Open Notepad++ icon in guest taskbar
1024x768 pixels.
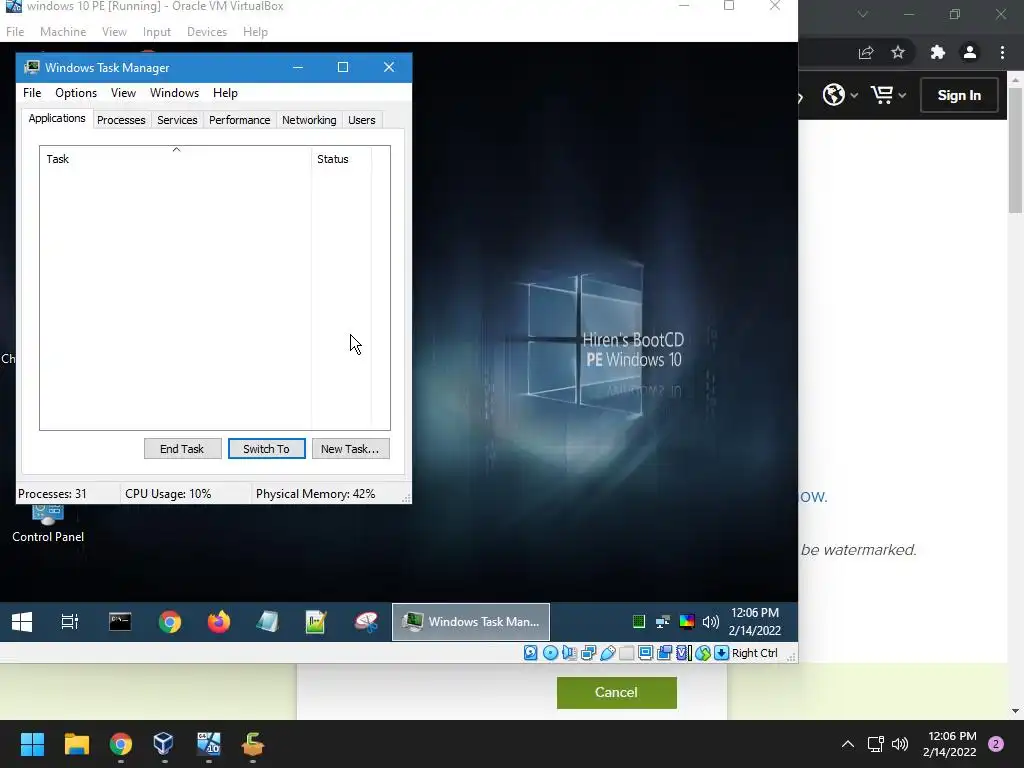click(316, 622)
